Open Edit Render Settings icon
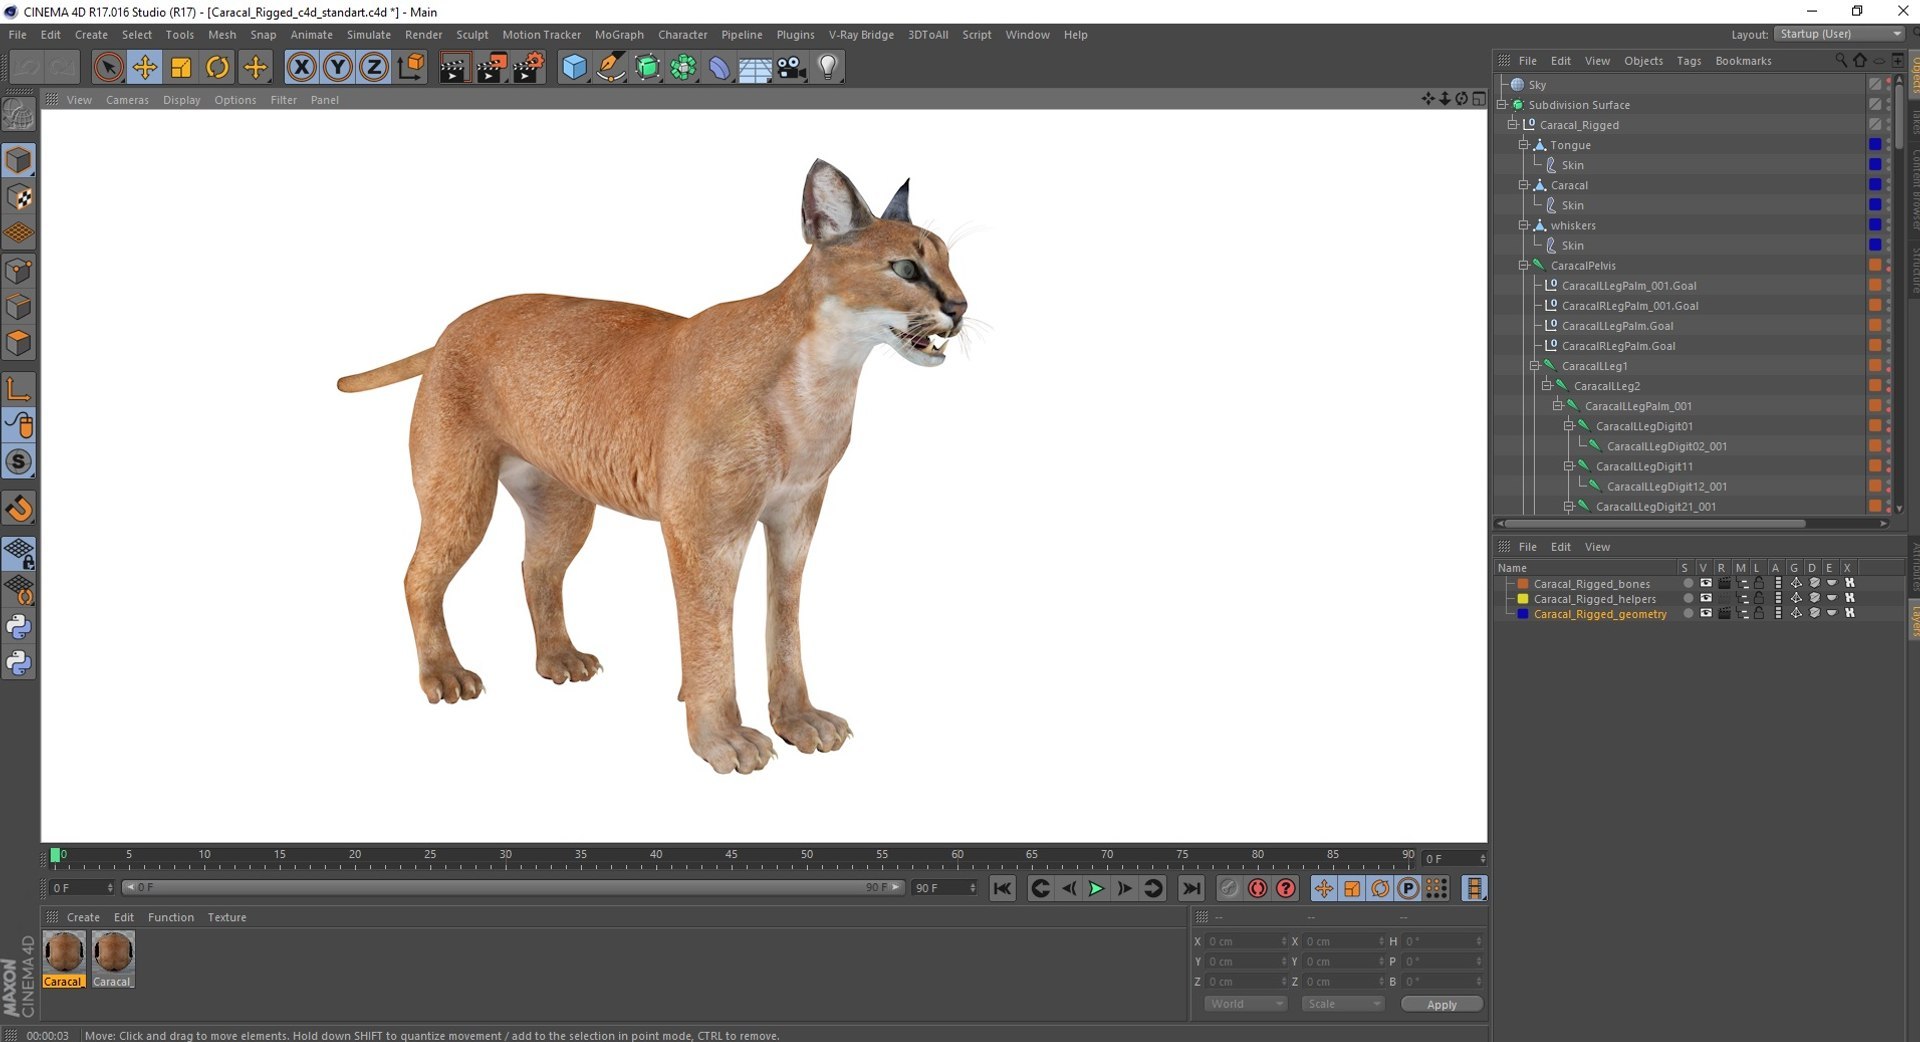This screenshot has width=1920, height=1042. [x=528, y=67]
